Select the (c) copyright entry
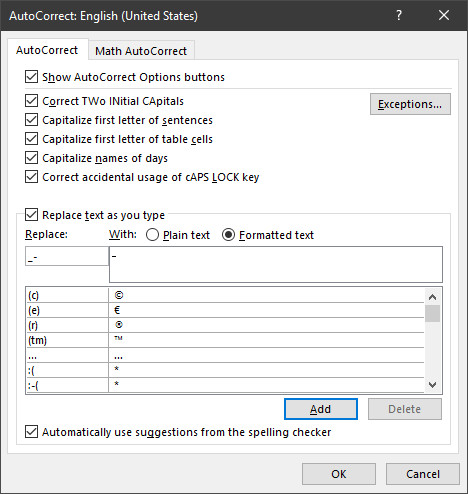This screenshot has width=468, height=494. tap(225, 295)
